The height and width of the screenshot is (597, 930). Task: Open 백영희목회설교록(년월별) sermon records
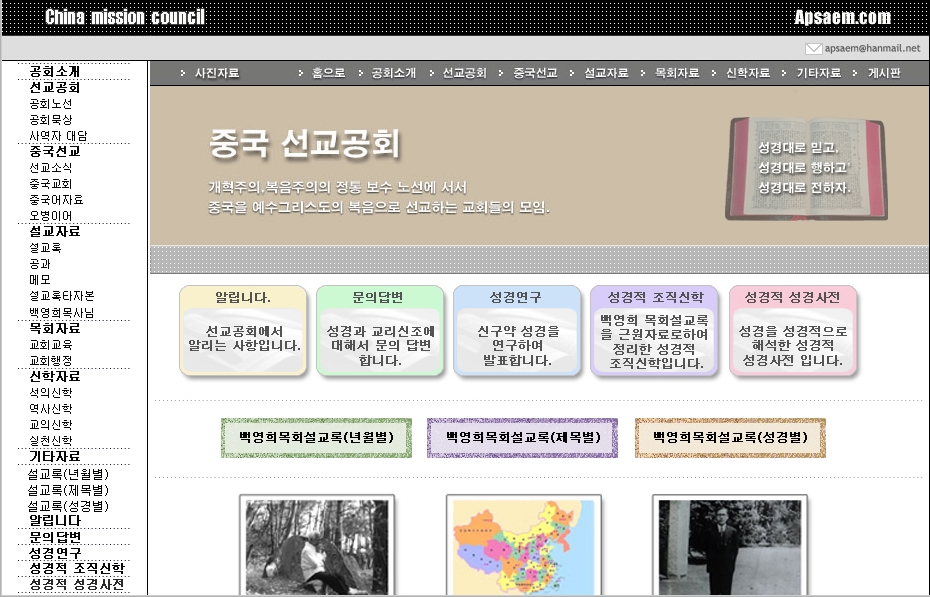tap(315, 438)
